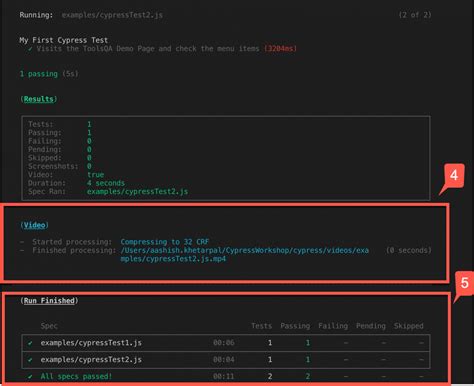Click the 00:06 time for cypressTest1.js
The height and width of the screenshot is (386, 474).
coord(224,343)
